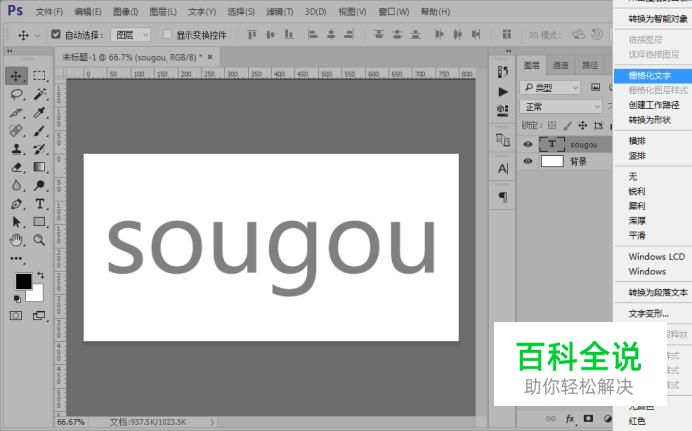Switch to the 路径 tab
The image size is (692, 431).
pos(590,65)
